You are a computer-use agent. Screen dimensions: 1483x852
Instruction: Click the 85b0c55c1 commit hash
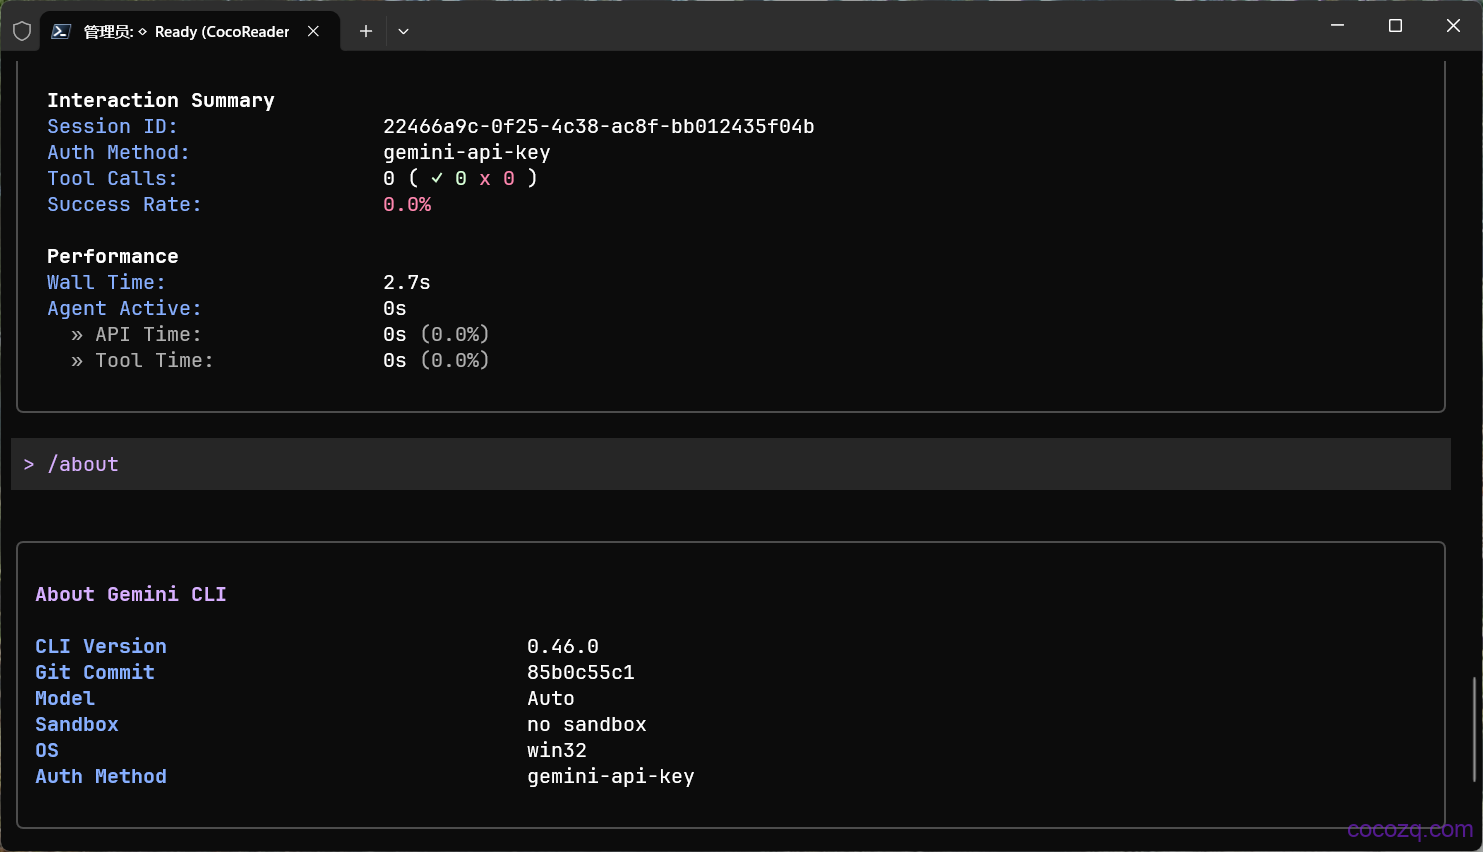tap(581, 672)
